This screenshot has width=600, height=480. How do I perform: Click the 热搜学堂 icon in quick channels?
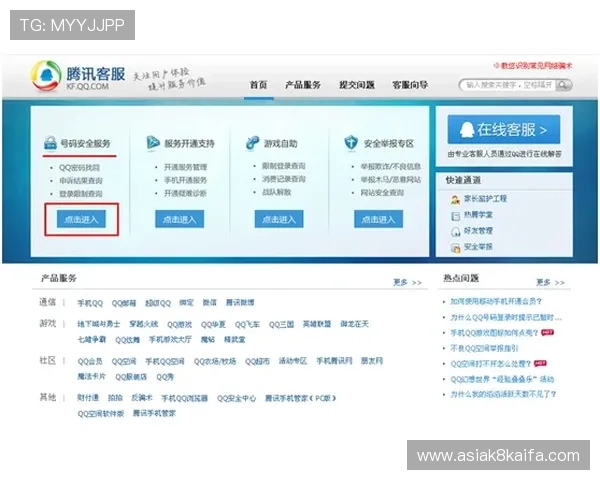tap(455, 216)
